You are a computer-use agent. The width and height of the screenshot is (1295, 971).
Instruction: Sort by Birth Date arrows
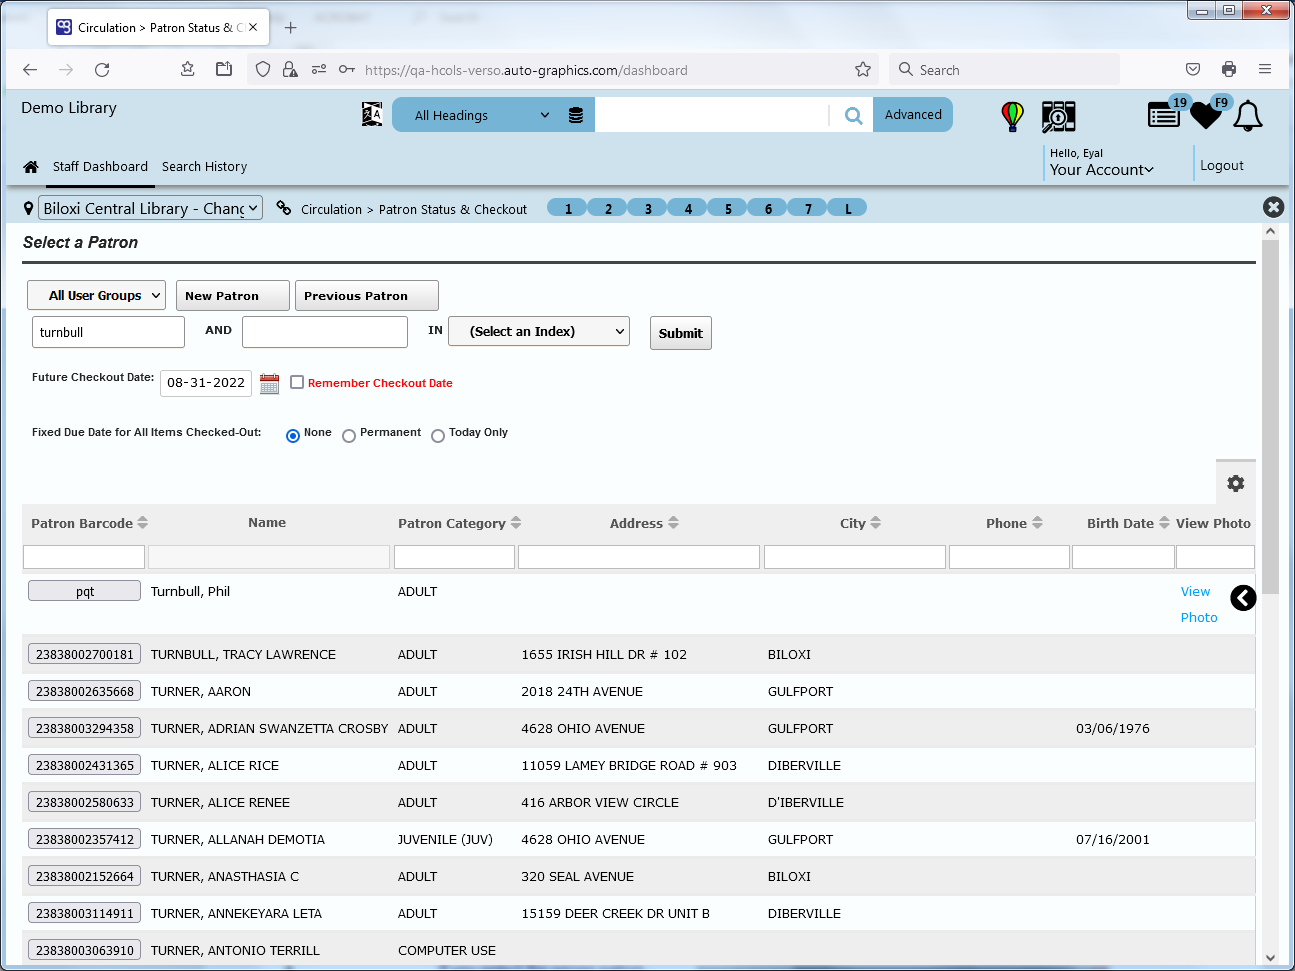click(x=1164, y=523)
